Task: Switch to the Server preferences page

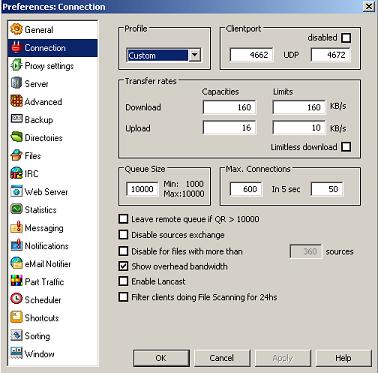Action: click(52, 84)
